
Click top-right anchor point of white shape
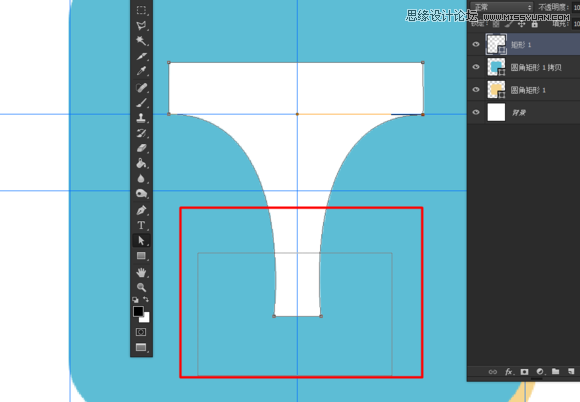coord(423,63)
